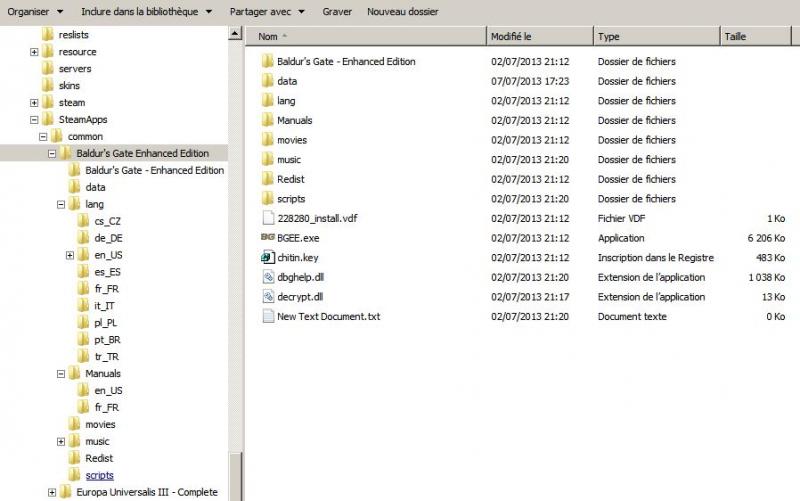Collapse the lang folder in tree

click(61, 204)
